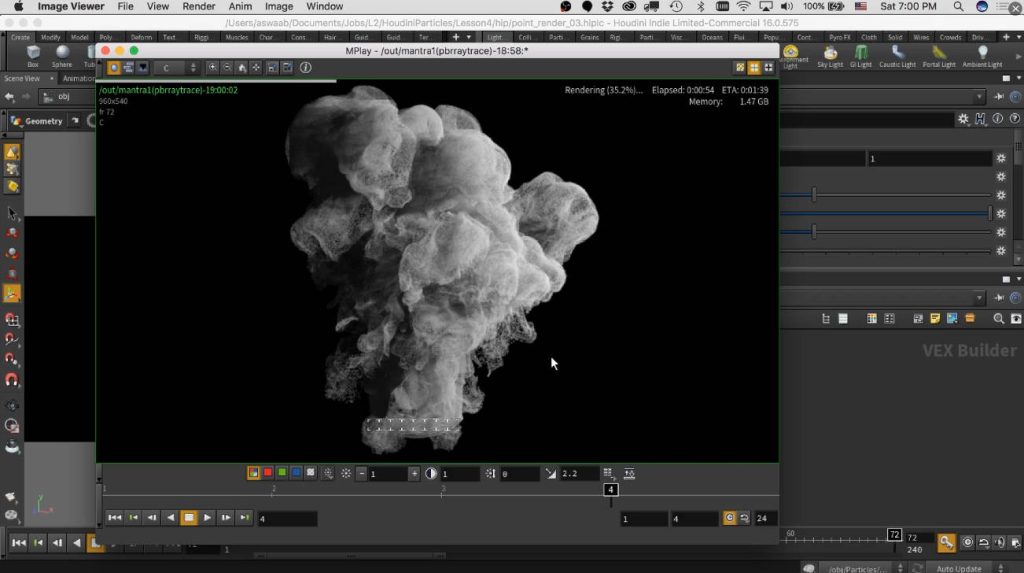Open the View menu
The width and height of the screenshot is (1024, 573).
tap(157, 7)
